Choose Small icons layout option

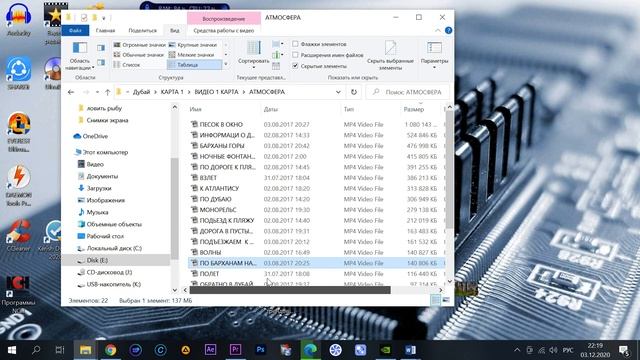pos(192,55)
